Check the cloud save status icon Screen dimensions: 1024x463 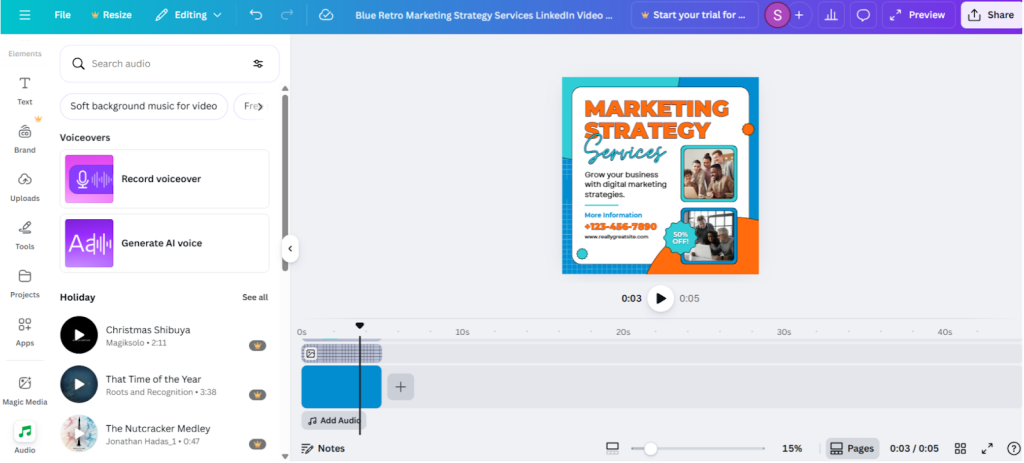click(326, 15)
